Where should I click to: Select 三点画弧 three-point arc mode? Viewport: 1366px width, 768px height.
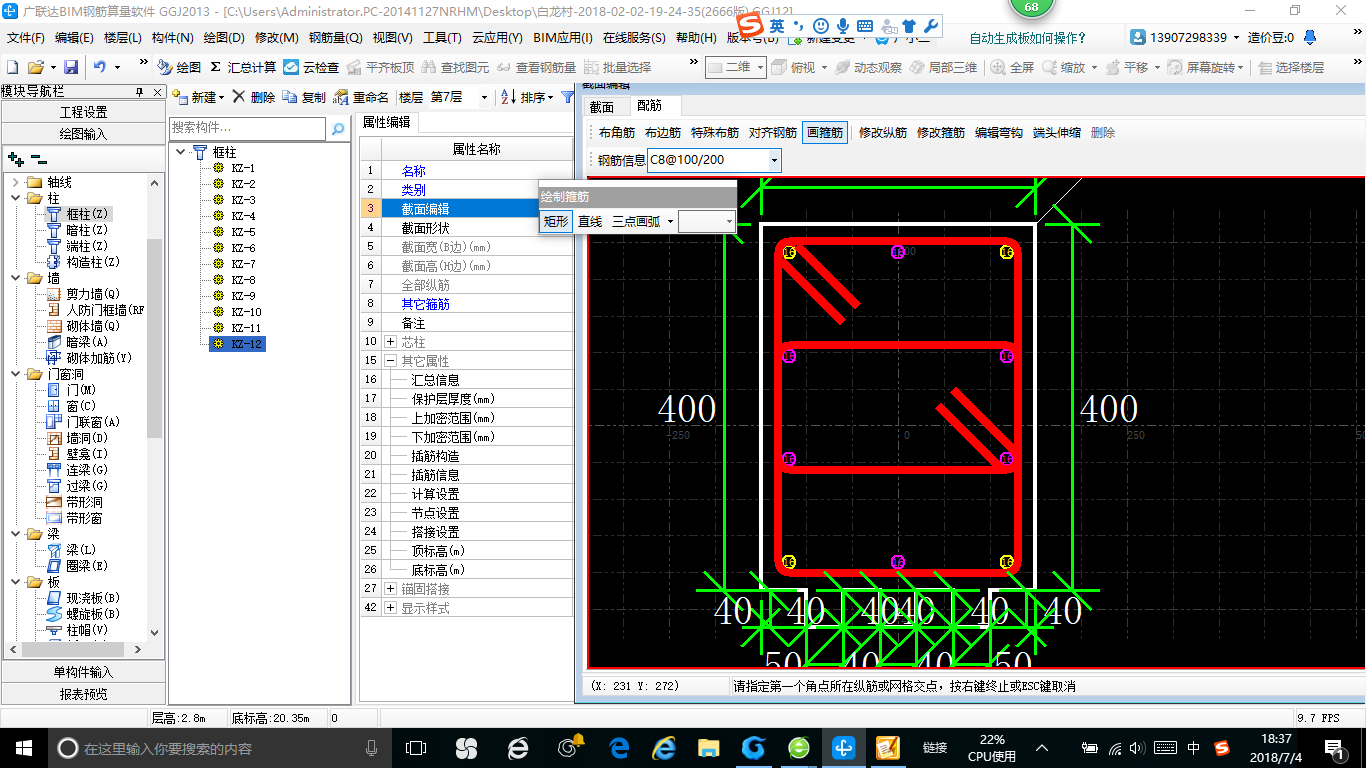(636, 221)
